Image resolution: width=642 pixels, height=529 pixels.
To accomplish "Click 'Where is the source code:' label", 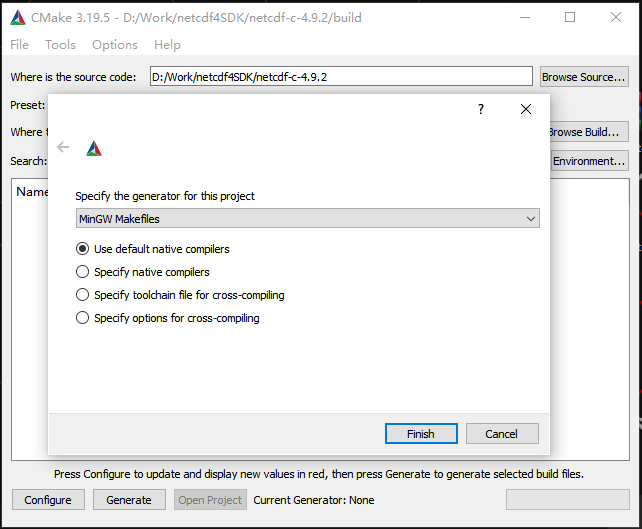I will 73,77.
